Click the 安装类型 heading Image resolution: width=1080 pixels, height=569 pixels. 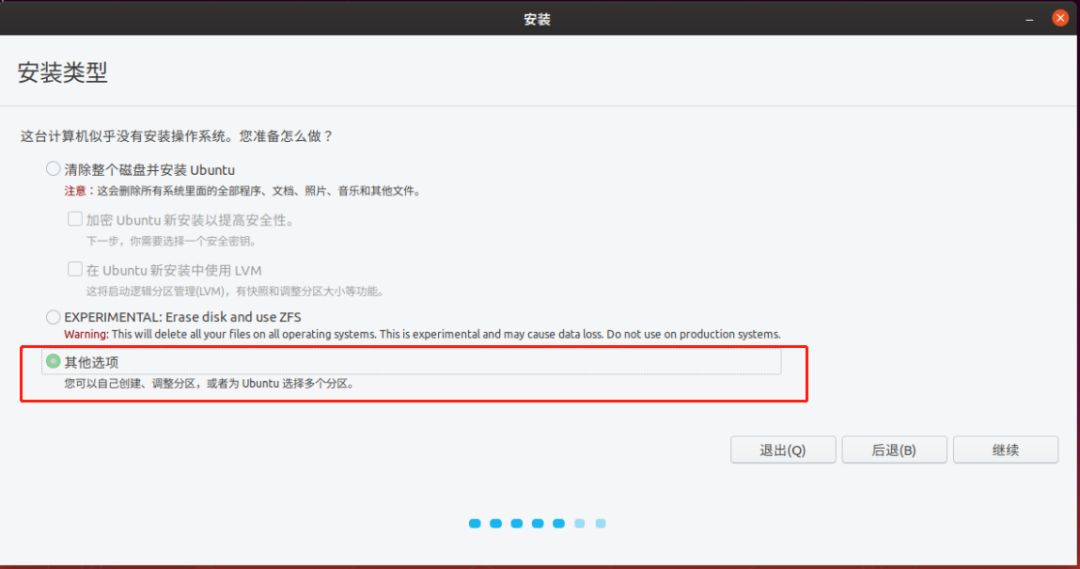[x=63, y=72]
